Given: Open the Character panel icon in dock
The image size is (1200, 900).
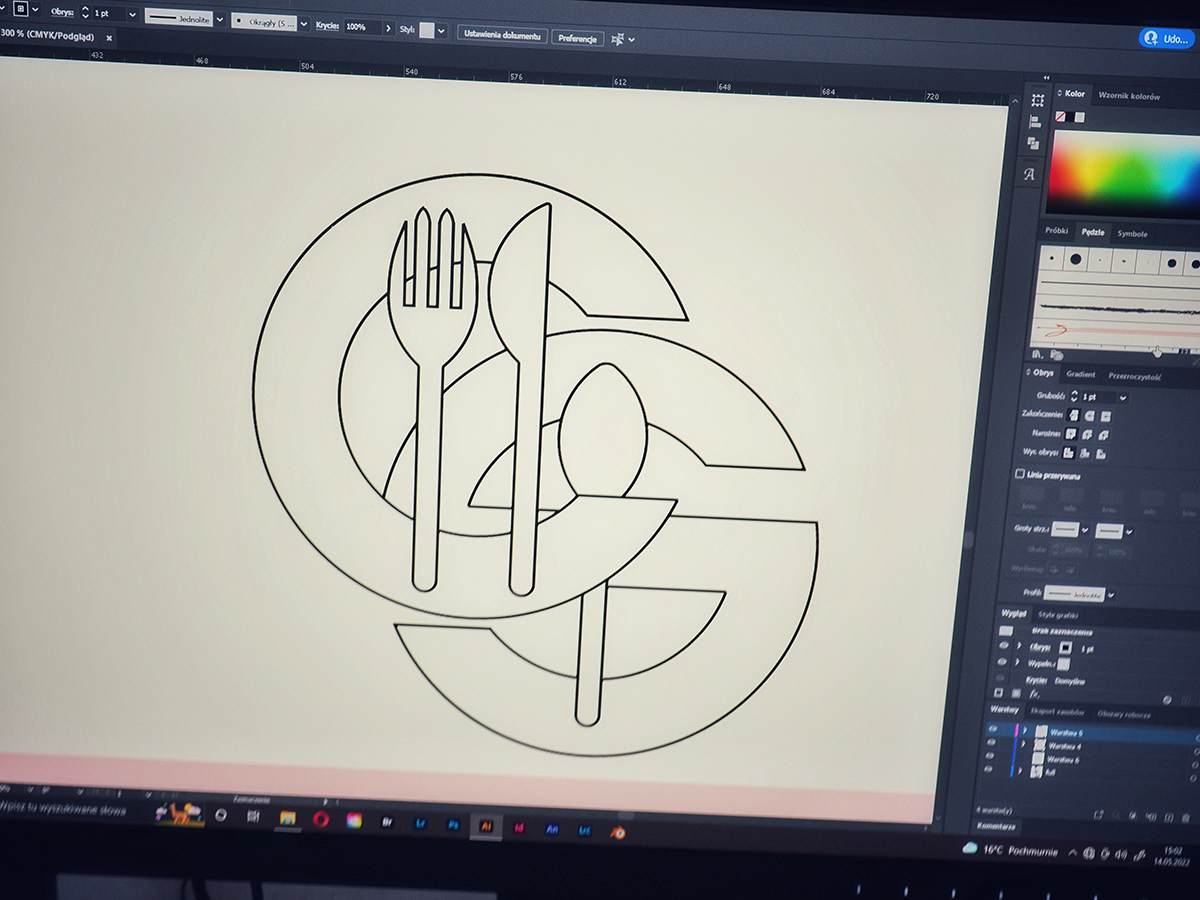Looking at the screenshot, I should 1030,174.
